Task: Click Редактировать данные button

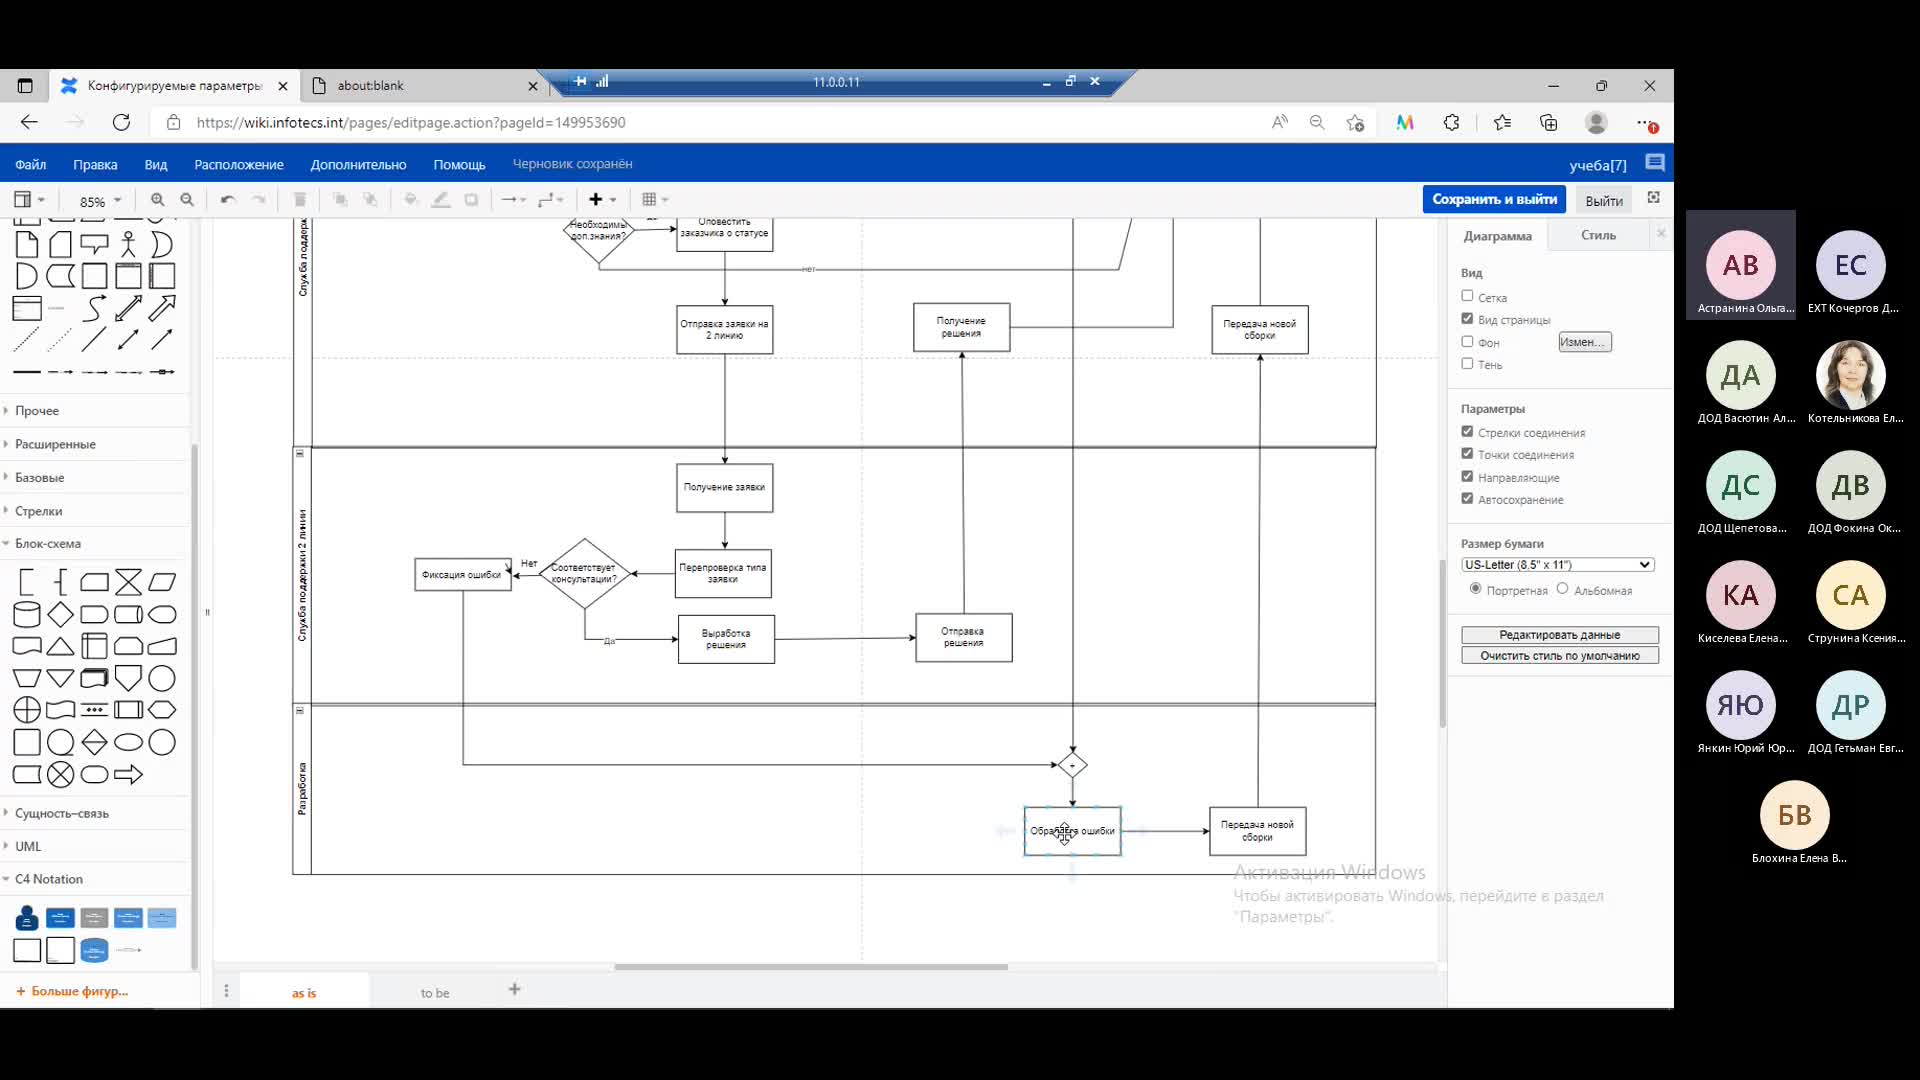Action: [x=1560, y=635]
